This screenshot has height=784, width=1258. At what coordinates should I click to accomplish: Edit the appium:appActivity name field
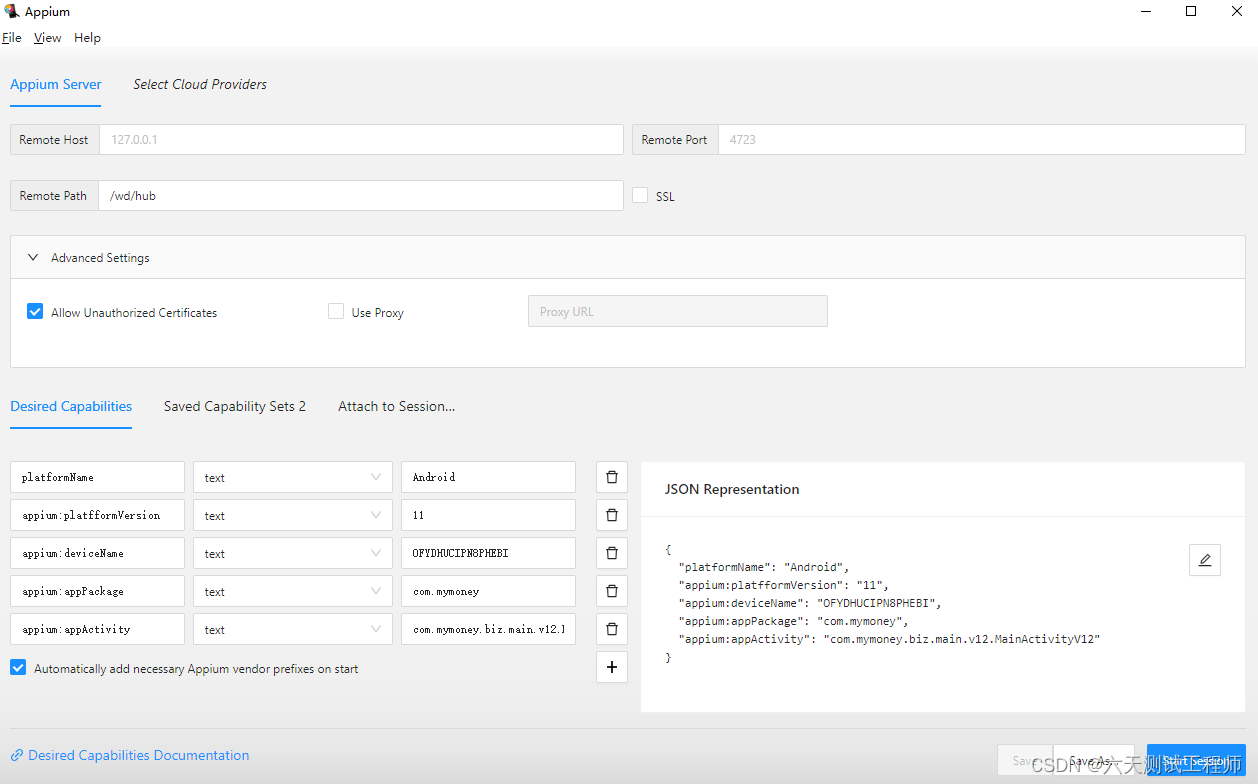98,629
